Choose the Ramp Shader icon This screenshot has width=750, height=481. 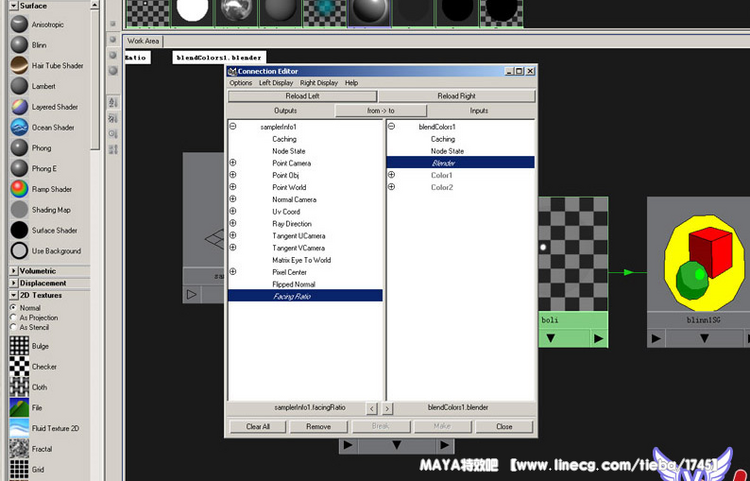point(18,189)
